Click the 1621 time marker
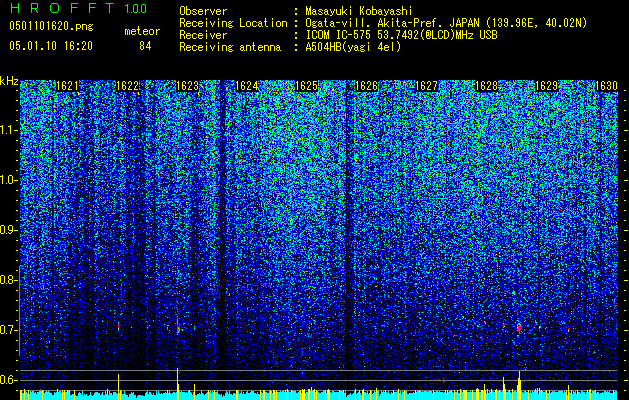Screen dimensions: 629x400 tap(67, 86)
